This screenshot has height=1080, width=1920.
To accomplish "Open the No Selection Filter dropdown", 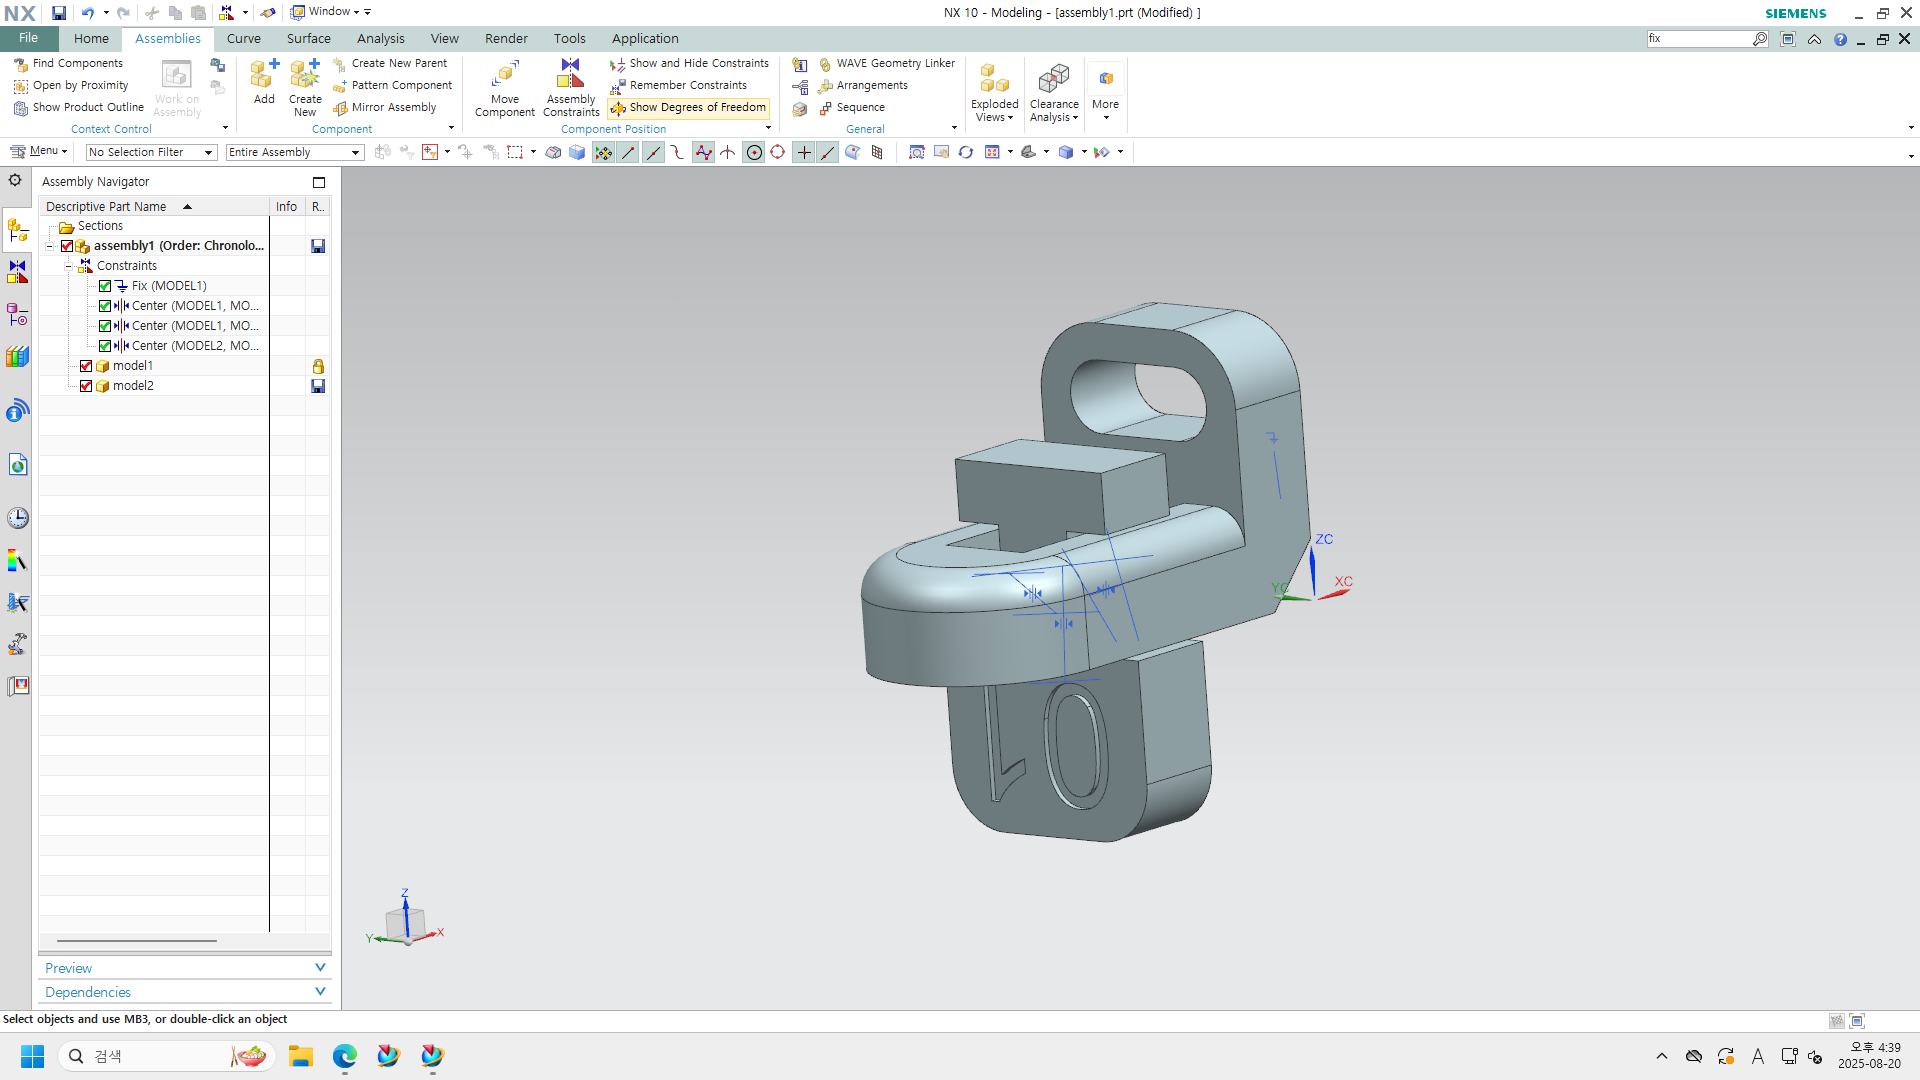I will (151, 152).
